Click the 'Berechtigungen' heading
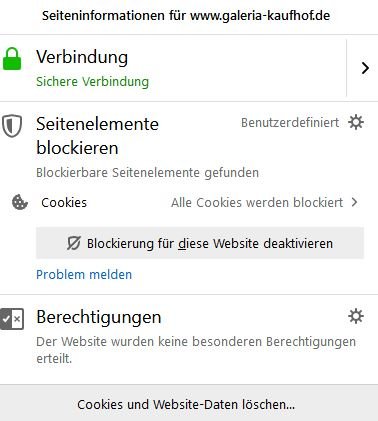The image size is (378, 421). (x=99, y=317)
